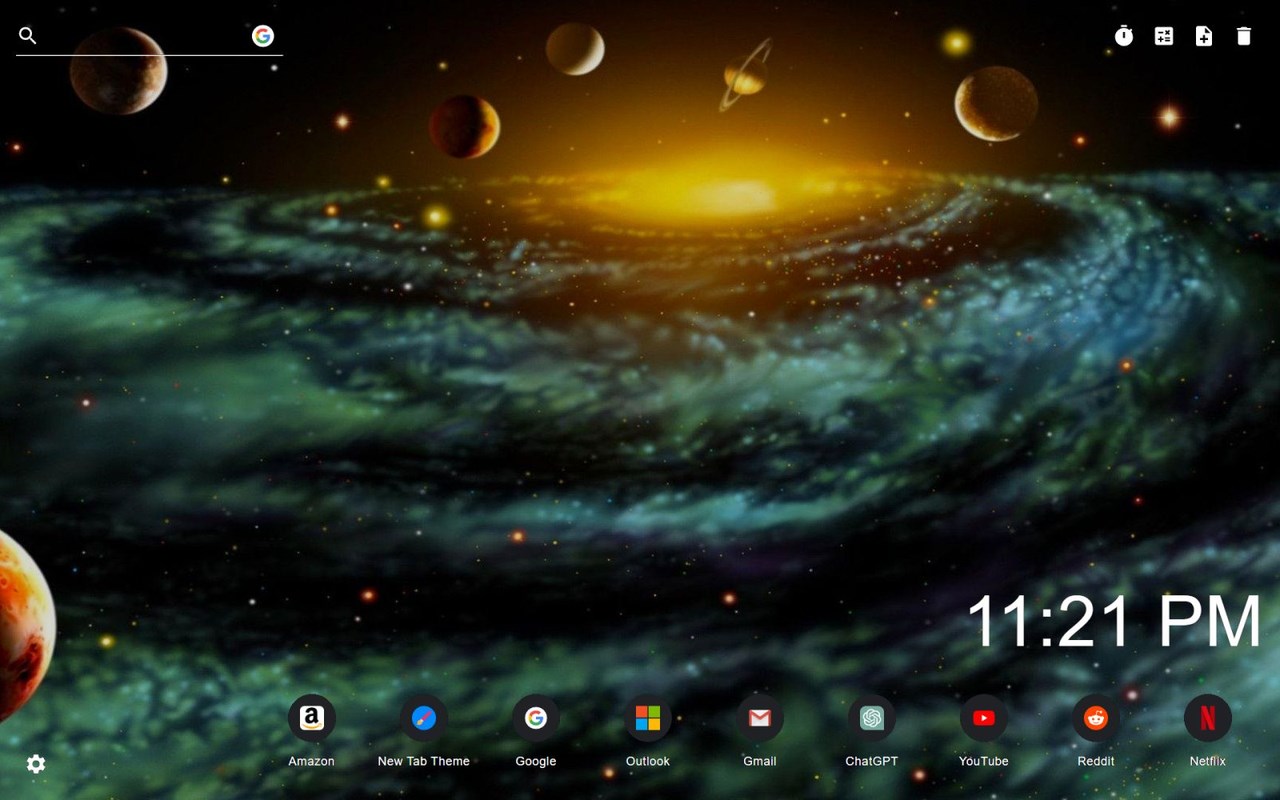Click the New Tab Theme text label
This screenshot has height=800, width=1280.
point(424,761)
